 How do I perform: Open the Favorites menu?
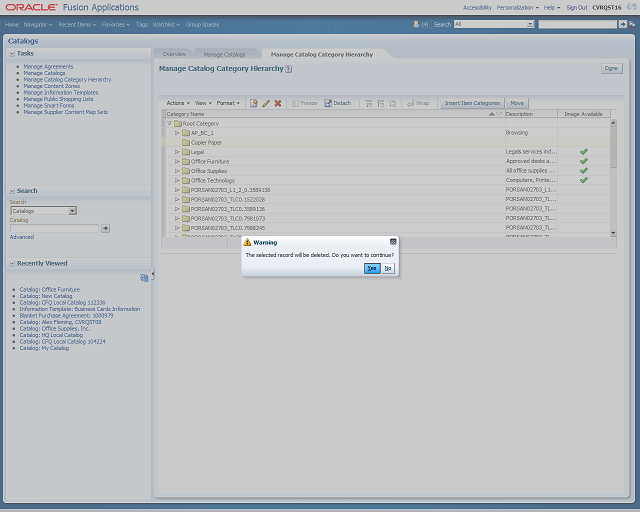[x=116, y=24]
